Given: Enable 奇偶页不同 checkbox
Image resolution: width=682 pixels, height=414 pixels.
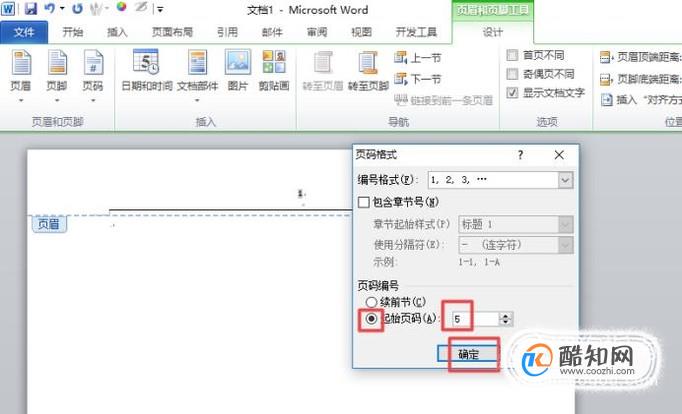Looking at the screenshot, I should point(512,74).
